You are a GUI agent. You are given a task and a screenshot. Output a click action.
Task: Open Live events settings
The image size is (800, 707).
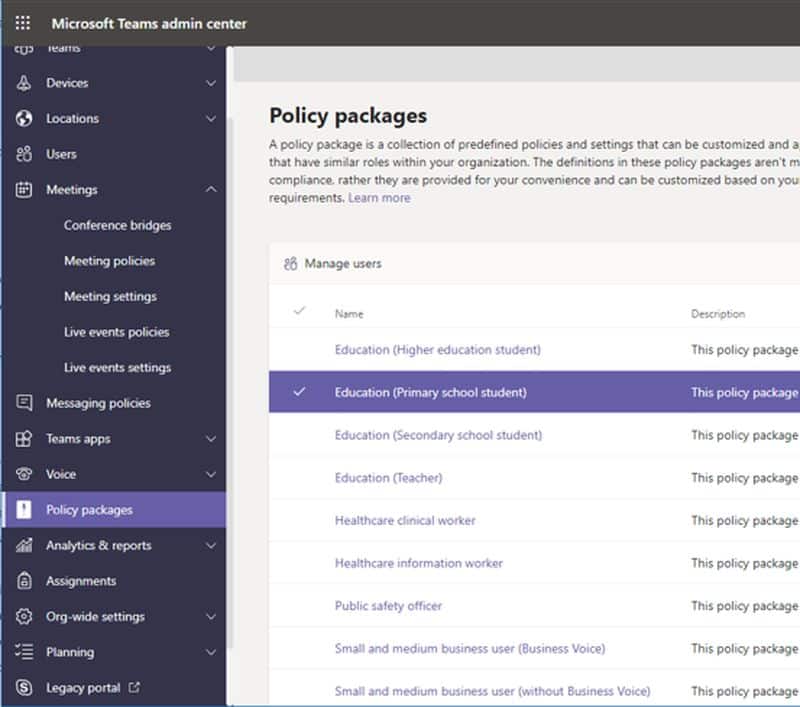tap(117, 367)
